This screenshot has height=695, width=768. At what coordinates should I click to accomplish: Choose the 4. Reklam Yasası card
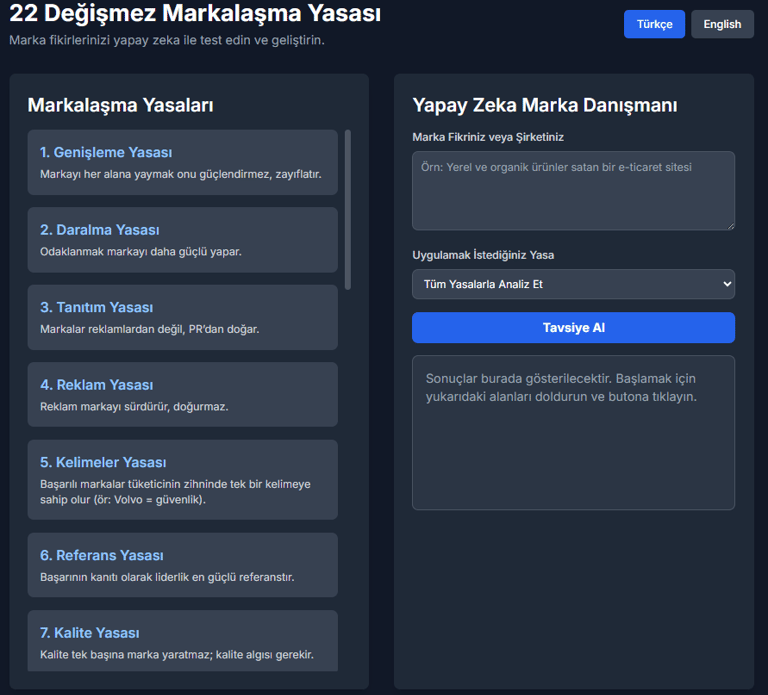tap(183, 395)
